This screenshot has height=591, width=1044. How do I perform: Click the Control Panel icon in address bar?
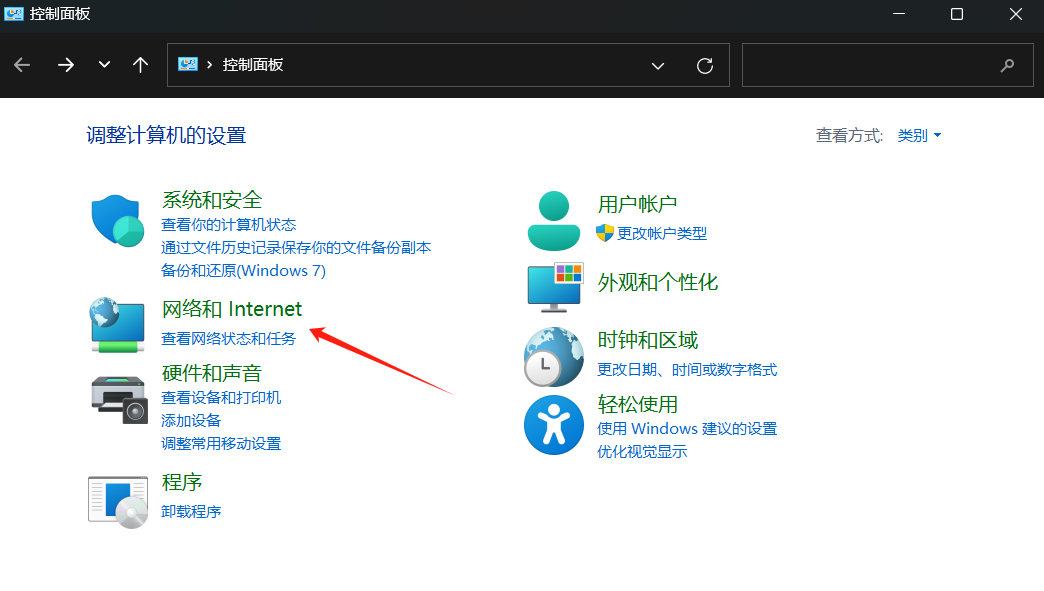188,65
